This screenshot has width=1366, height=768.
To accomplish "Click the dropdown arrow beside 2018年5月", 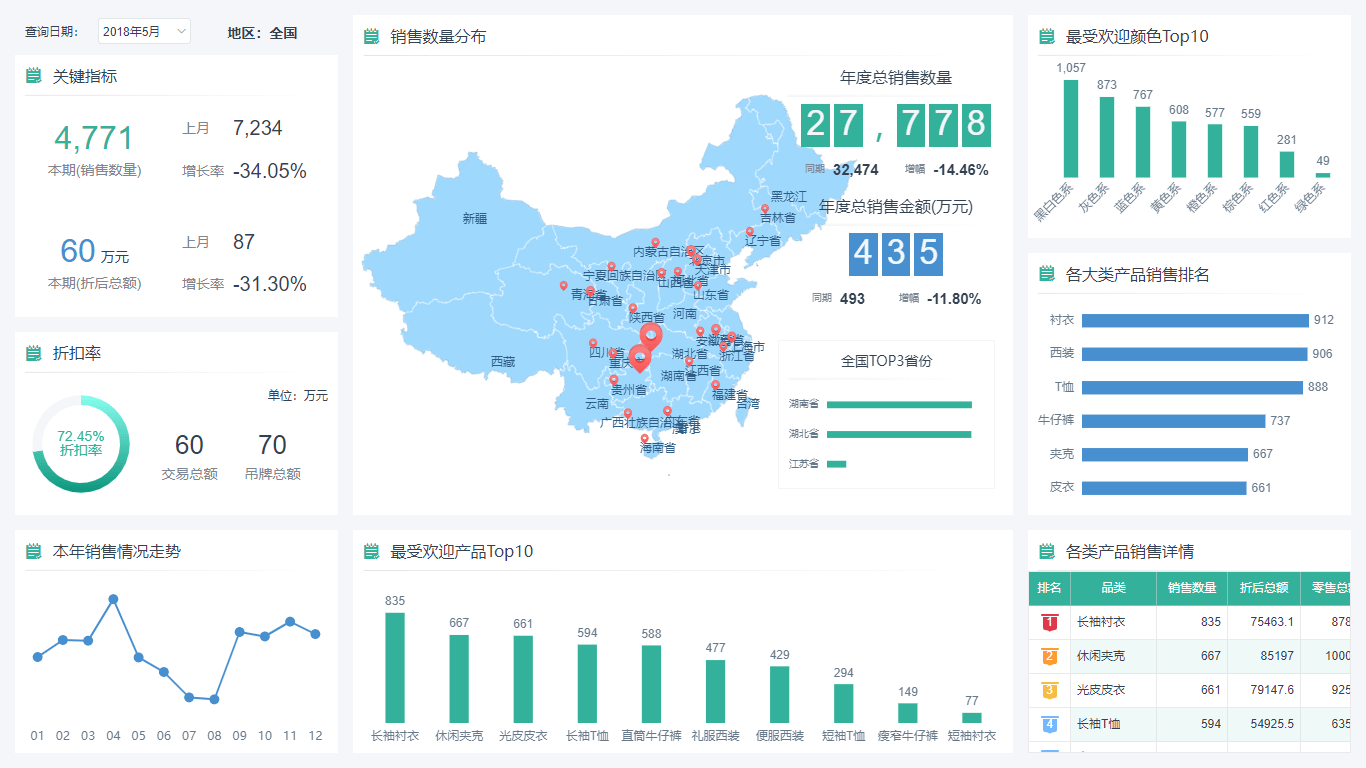I will click(181, 32).
